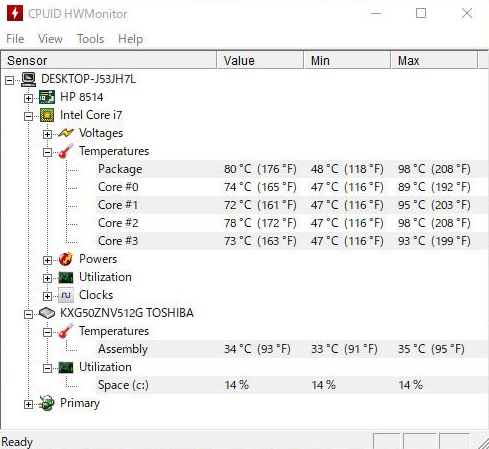489x449 pixels.
Task: Click the Primary battery plug icon
Action: click(x=47, y=403)
